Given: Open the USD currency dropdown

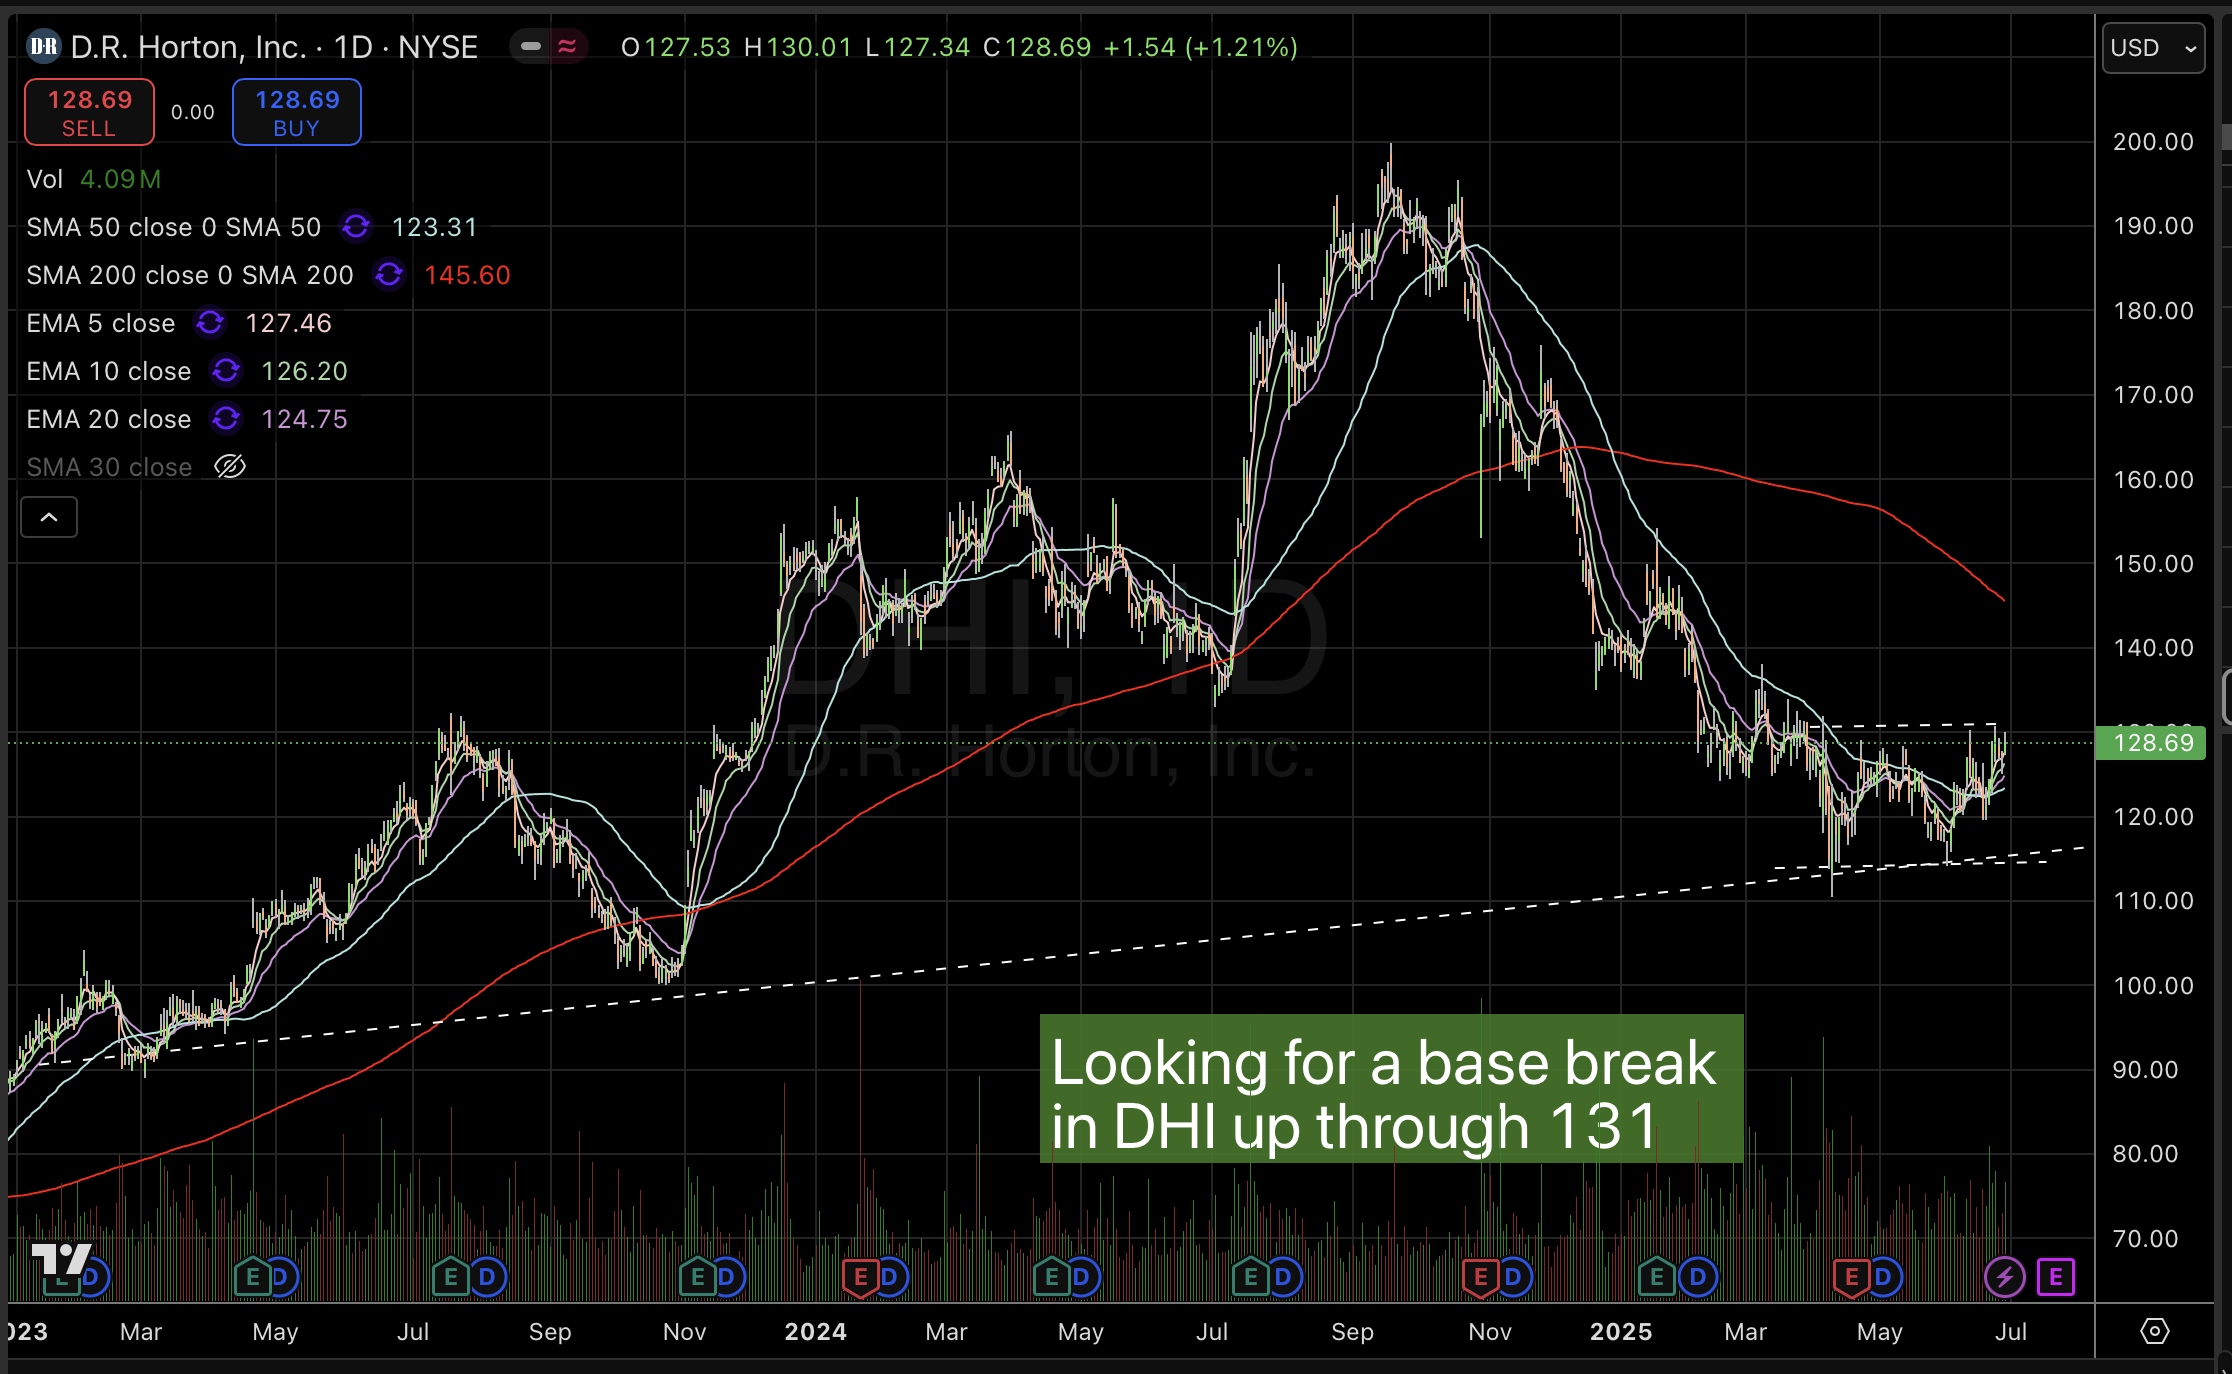Looking at the screenshot, I should click(2153, 48).
